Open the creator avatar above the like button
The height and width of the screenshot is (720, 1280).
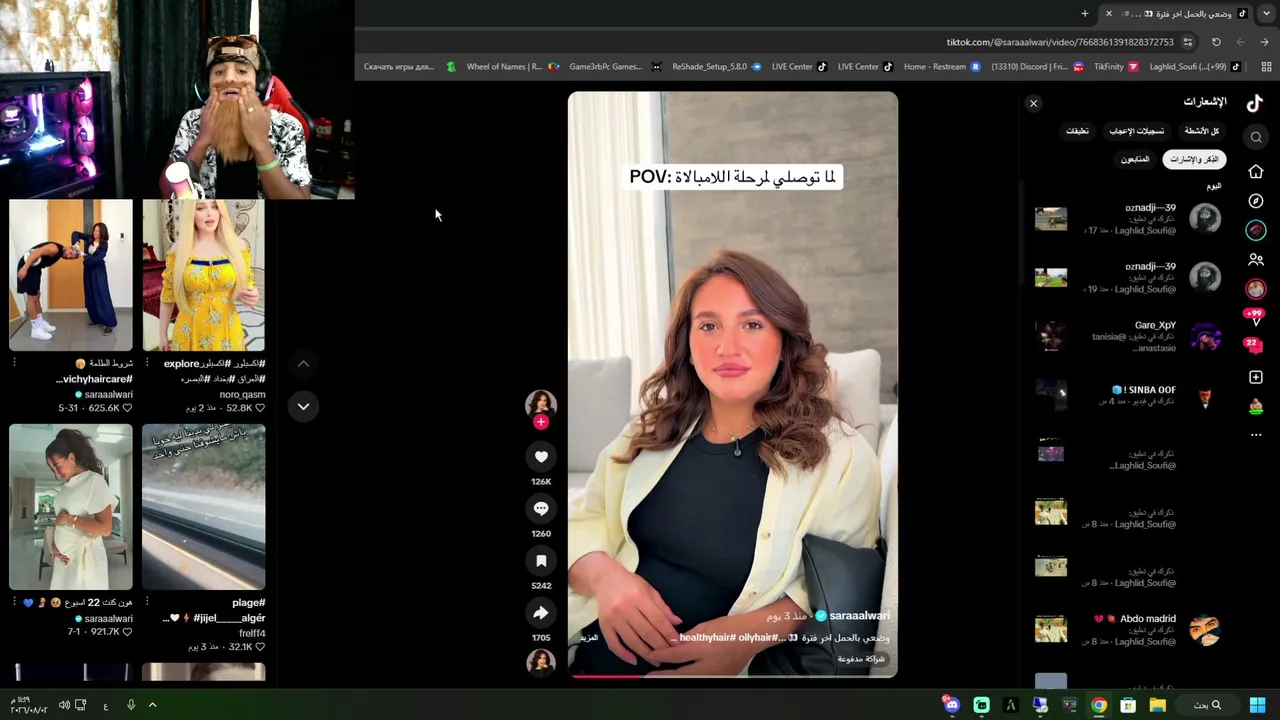coord(541,403)
